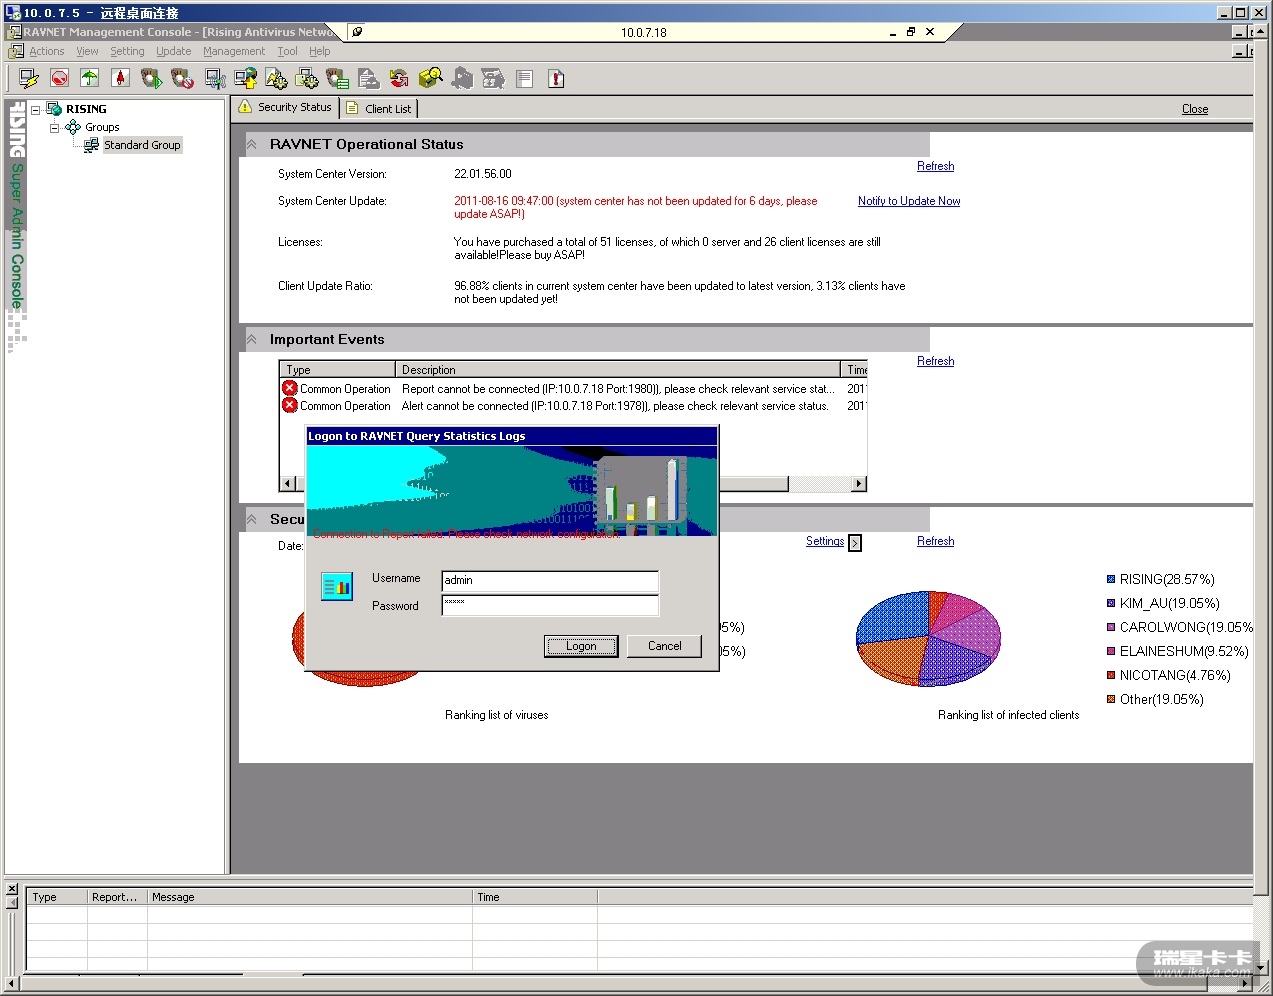The image size is (1273, 996).
Task: Click the RISING root node globe icon
Action: (x=55, y=109)
